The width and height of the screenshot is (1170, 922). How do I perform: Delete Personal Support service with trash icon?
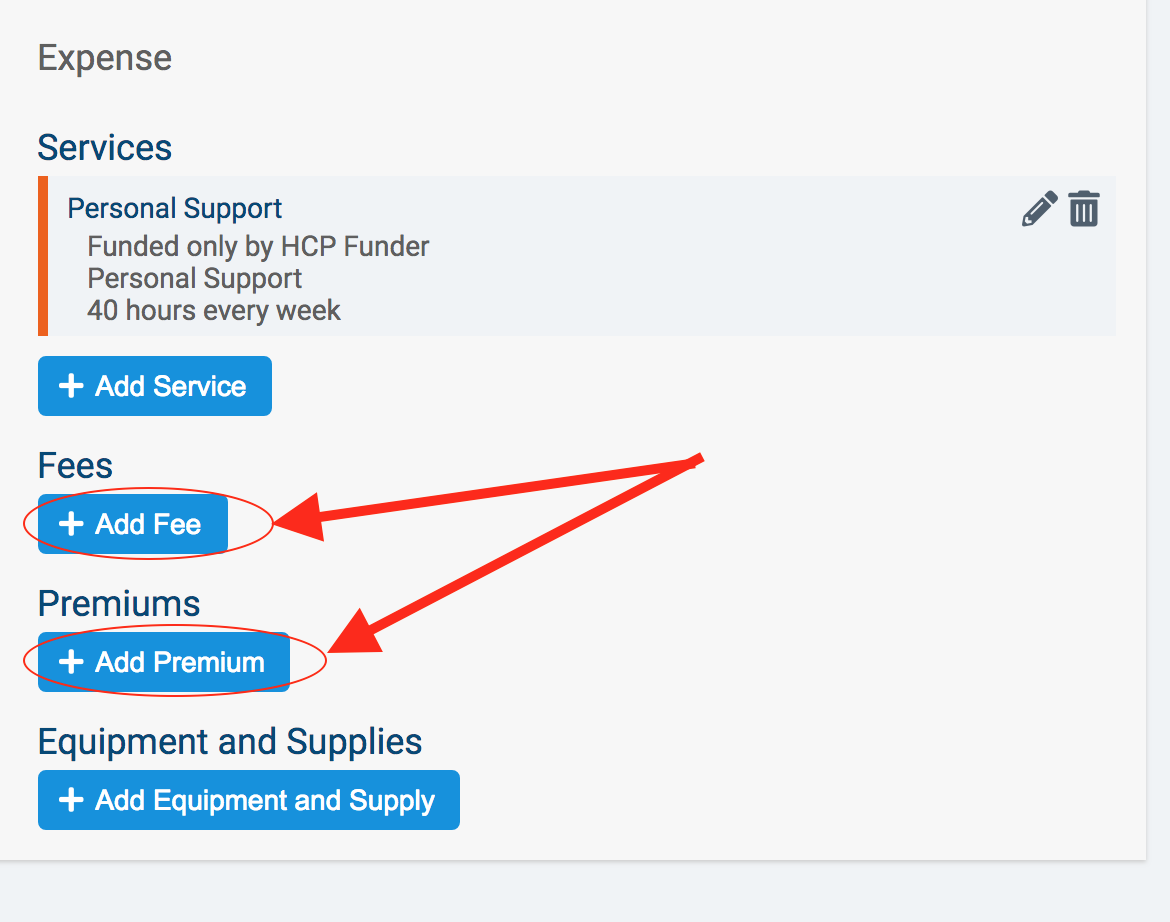click(x=1084, y=209)
